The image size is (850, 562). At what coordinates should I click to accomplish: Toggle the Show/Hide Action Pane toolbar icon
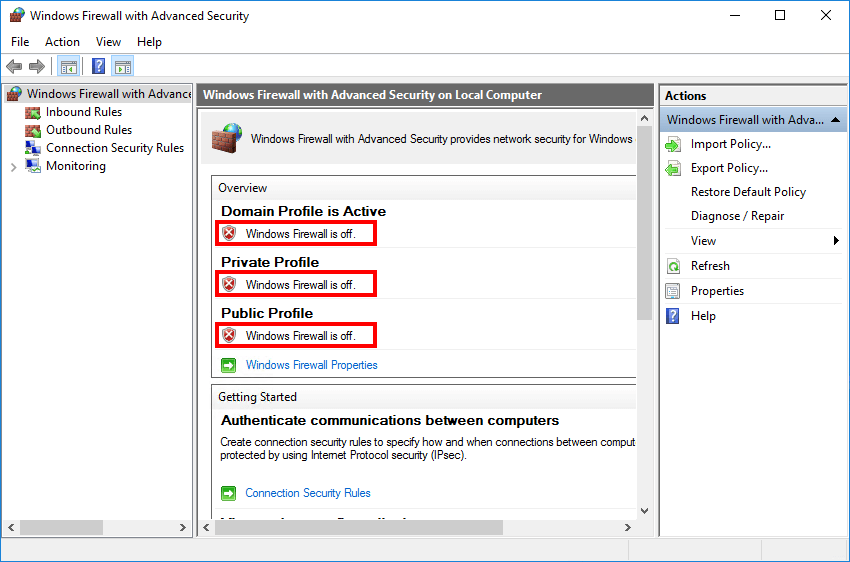click(x=123, y=67)
